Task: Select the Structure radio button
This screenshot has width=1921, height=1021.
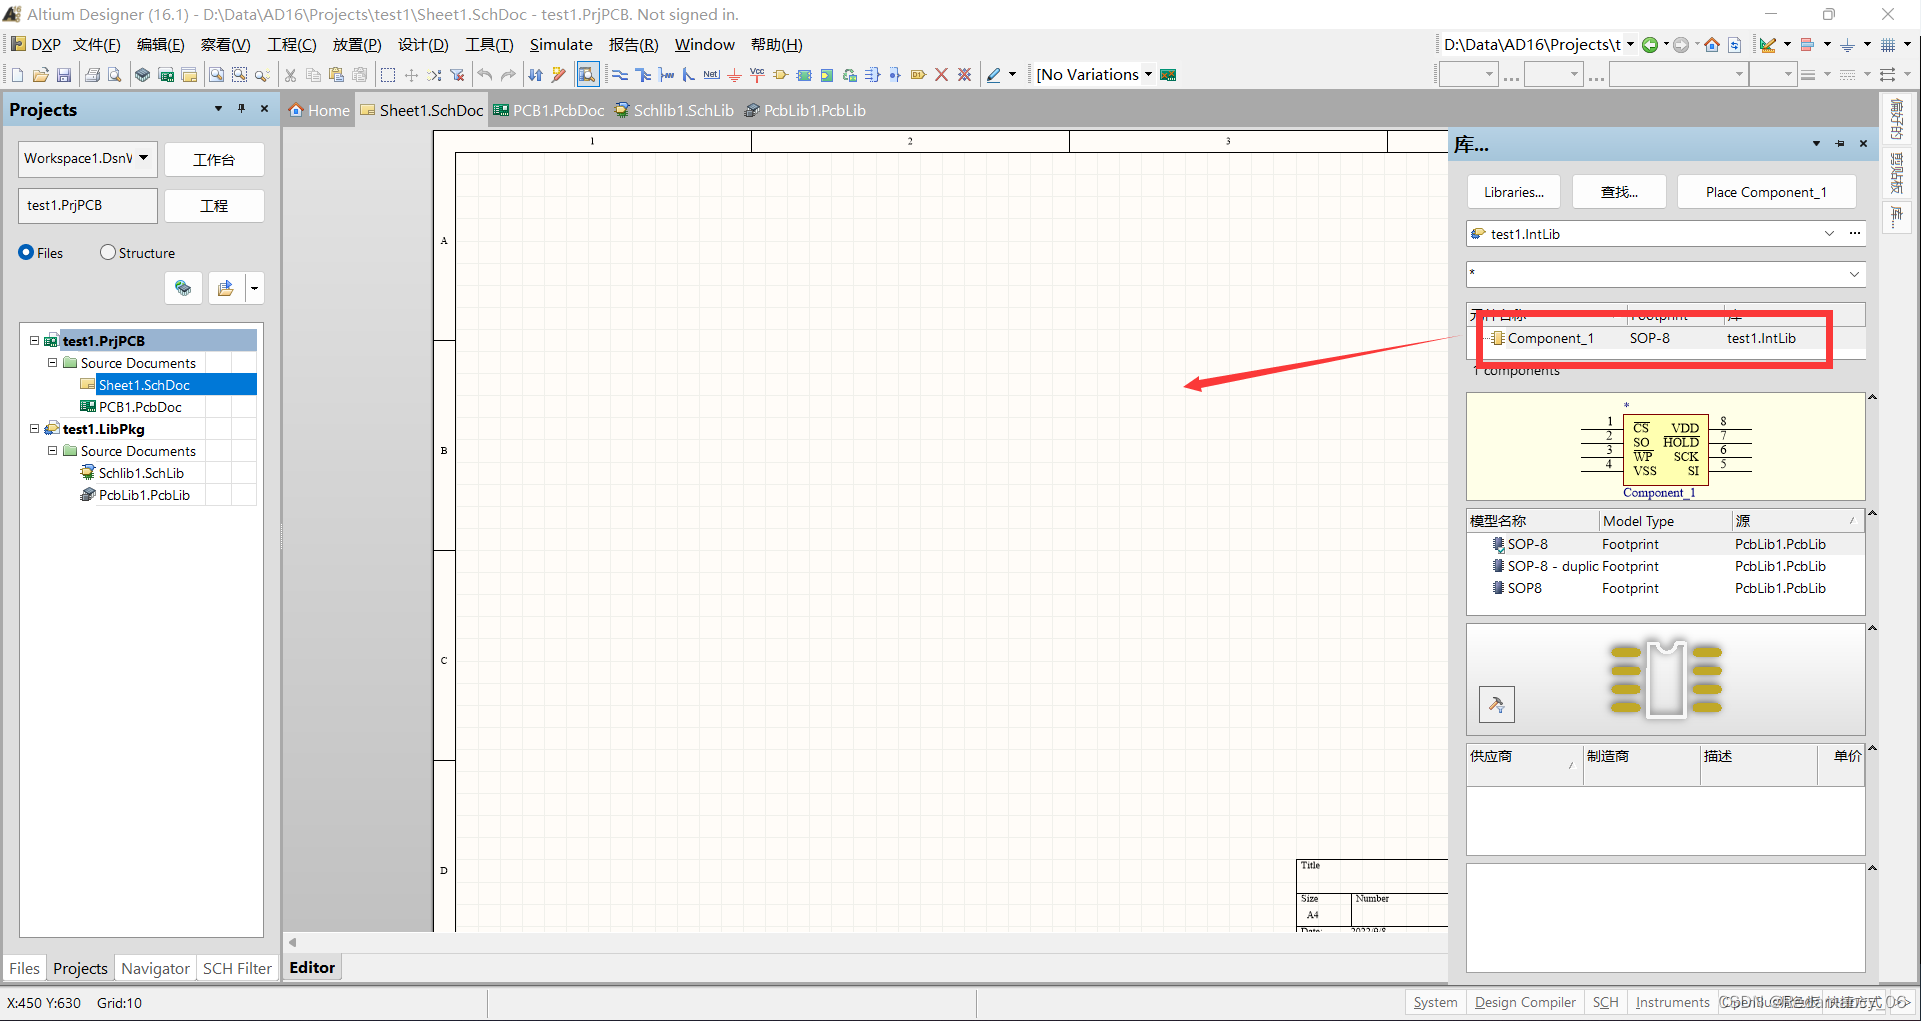Action: pyautogui.click(x=108, y=253)
